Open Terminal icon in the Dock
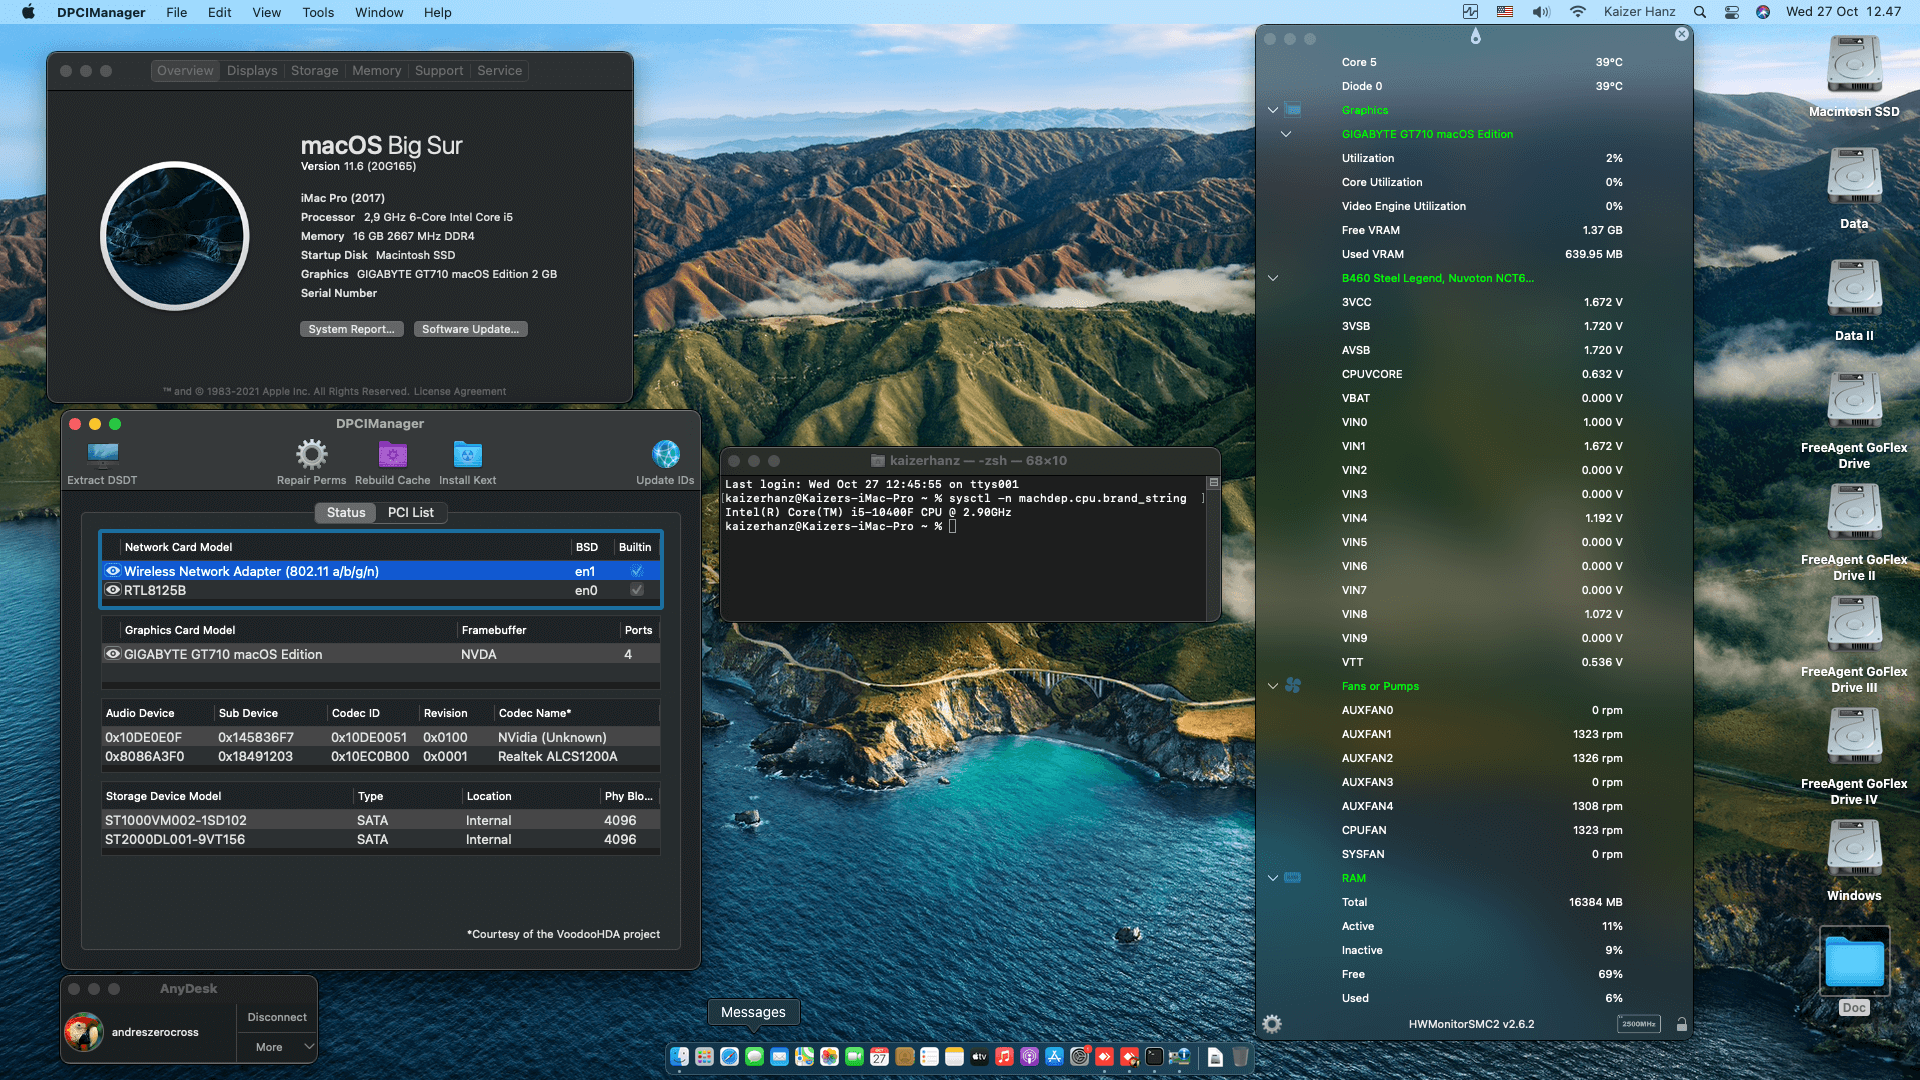The image size is (1920, 1080). (x=1154, y=1057)
